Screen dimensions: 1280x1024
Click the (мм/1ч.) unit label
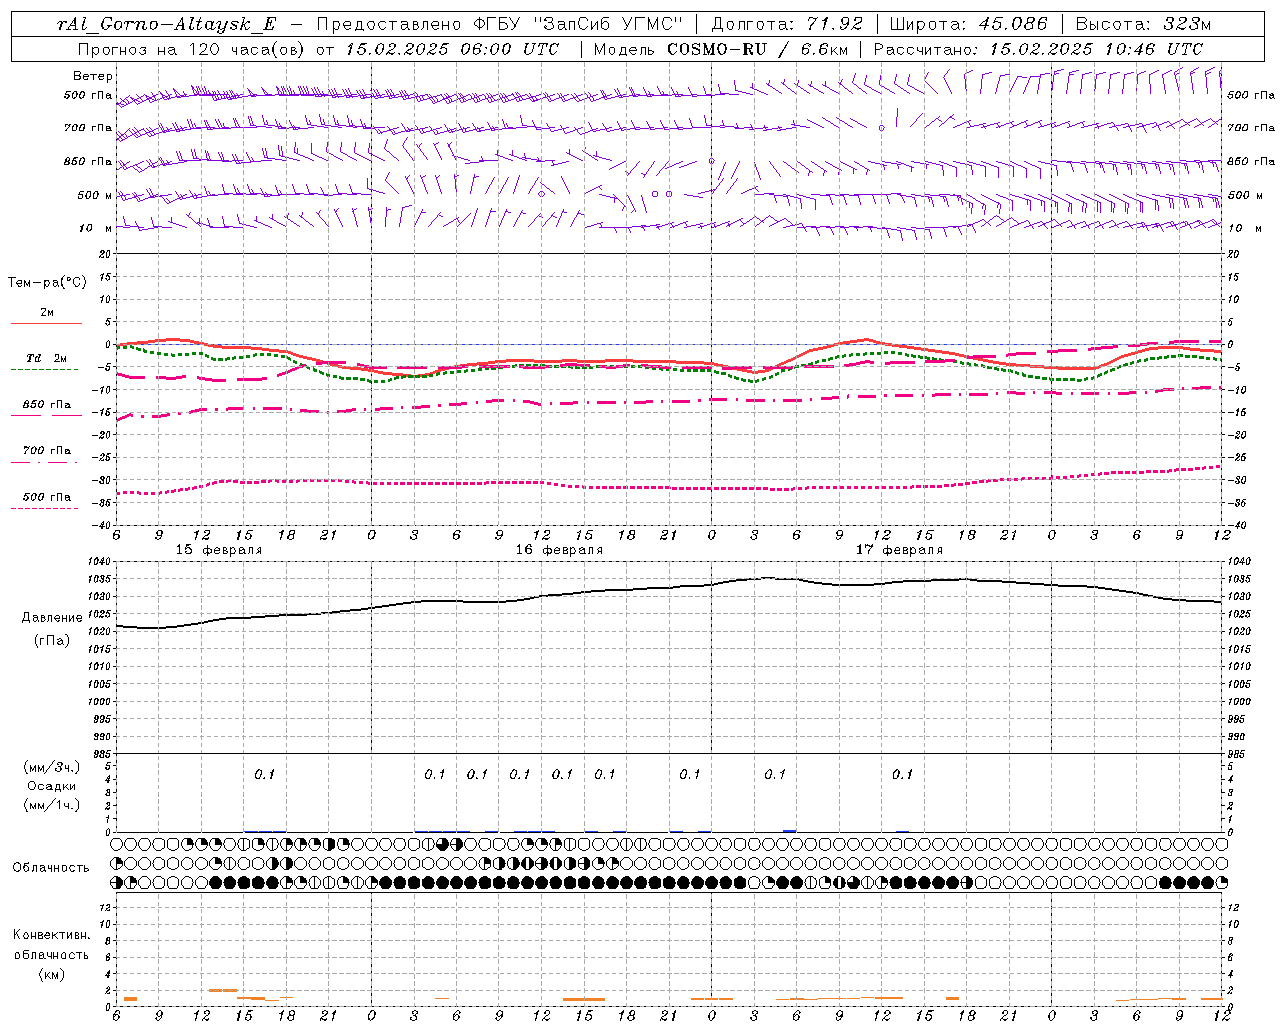pos(51,805)
